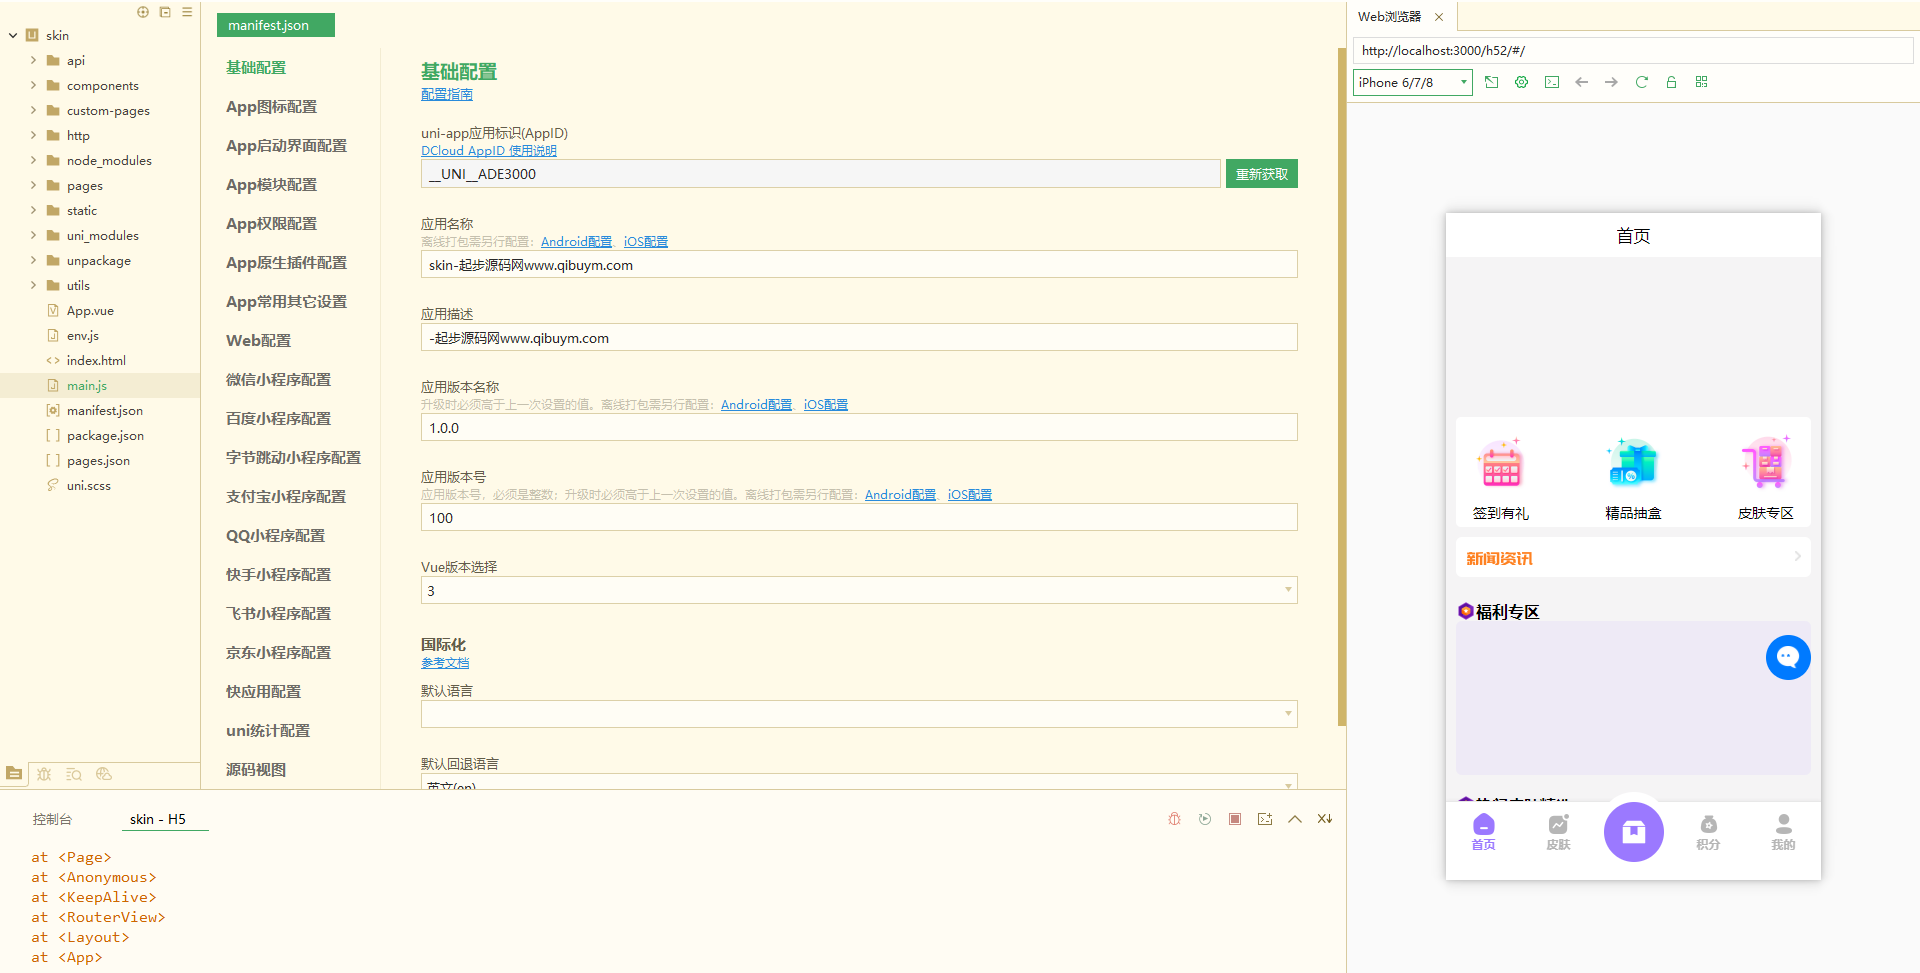Image resolution: width=1920 pixels, height=973 pixels.
Task: Collapse the console panel with the up chevron
Action: click(x=1295, y=819)
